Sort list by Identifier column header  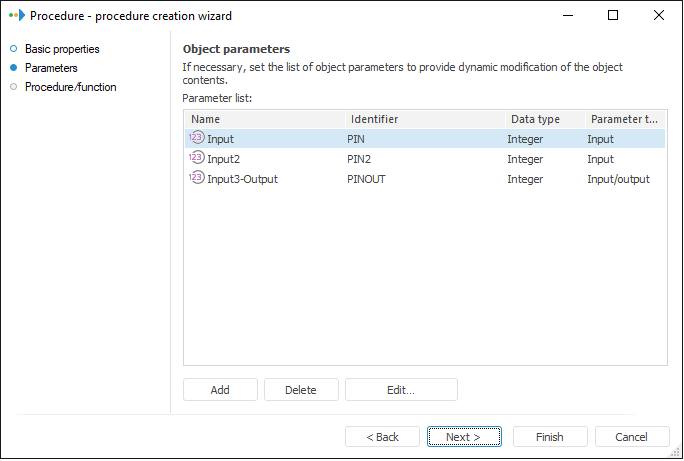pos(424,119)
